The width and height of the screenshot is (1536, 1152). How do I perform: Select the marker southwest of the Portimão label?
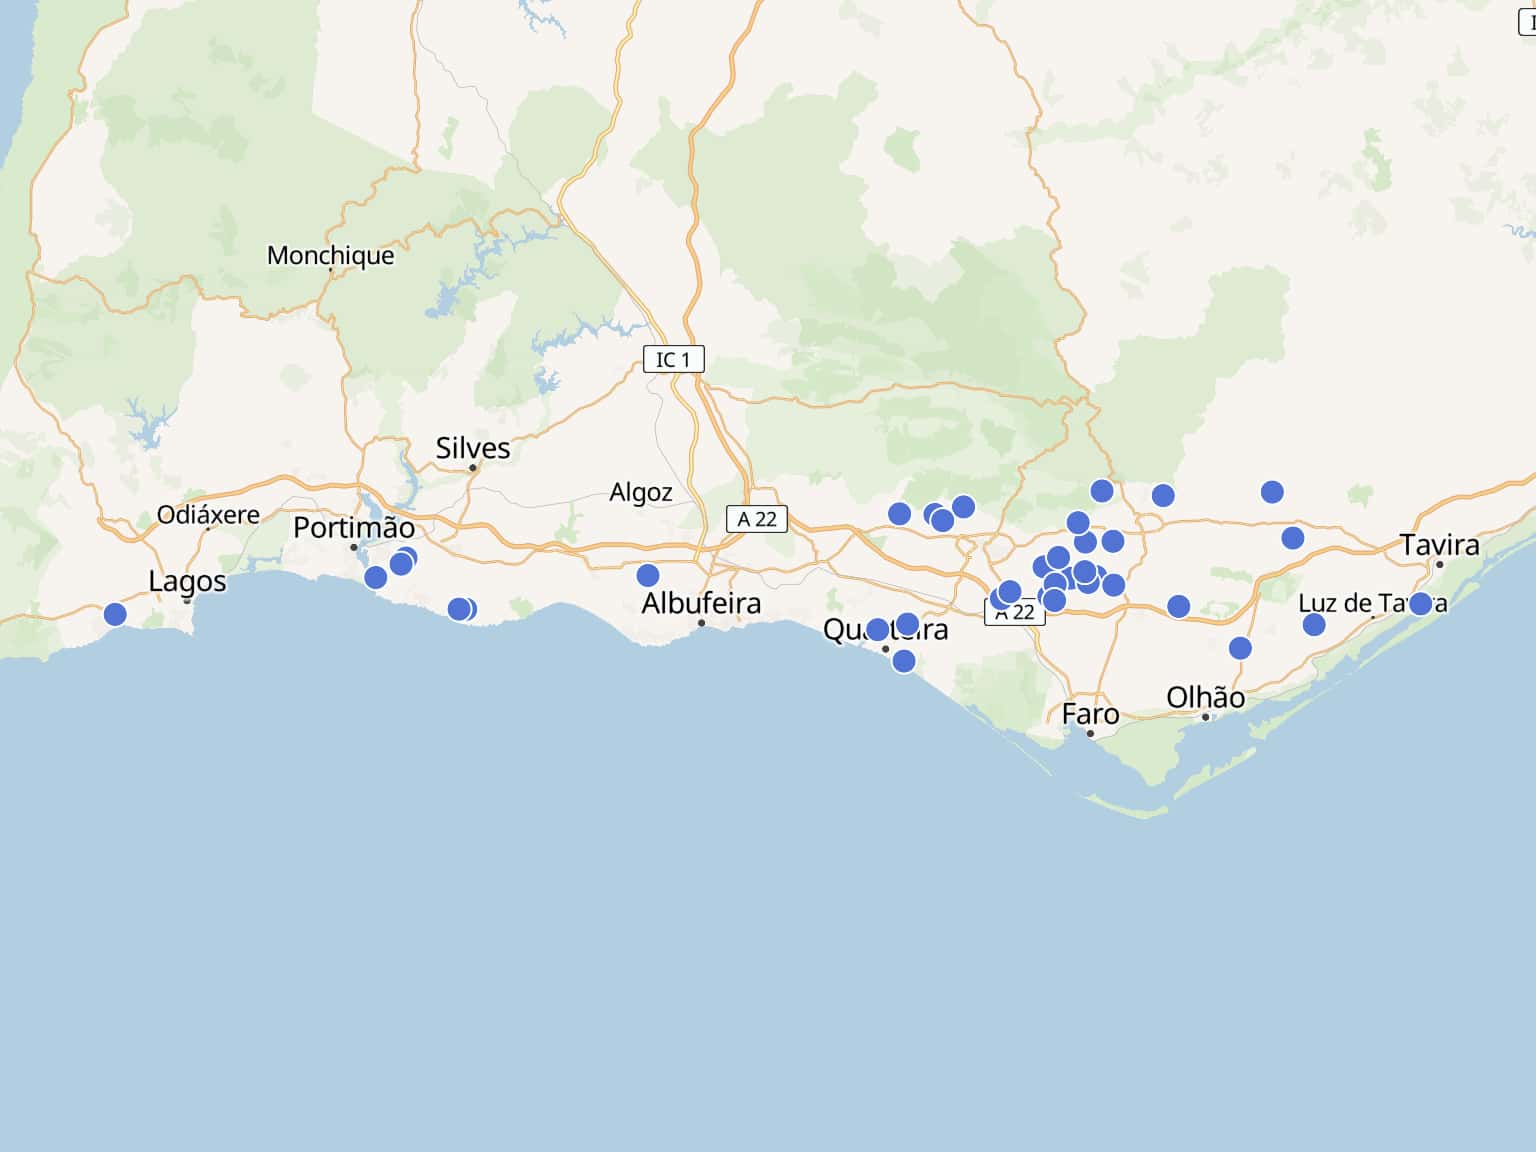coord(376,577)
